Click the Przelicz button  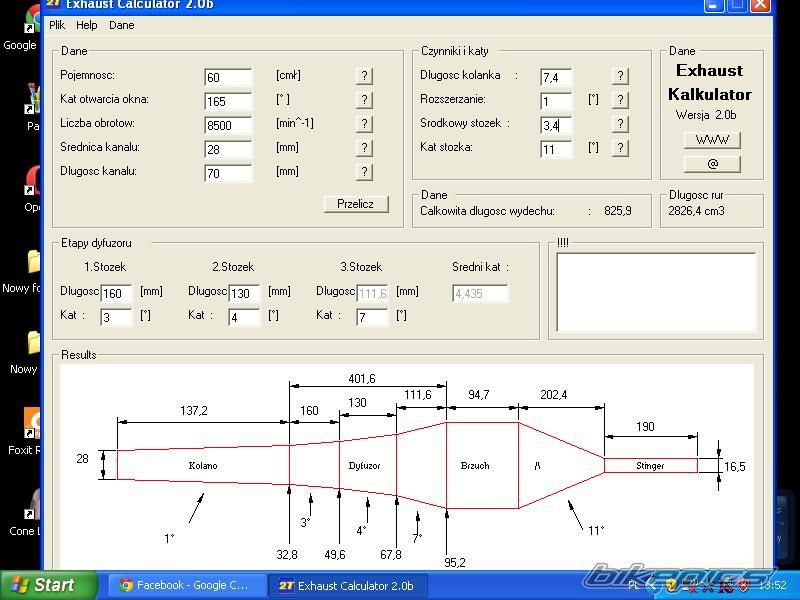[x=356, y=204]
